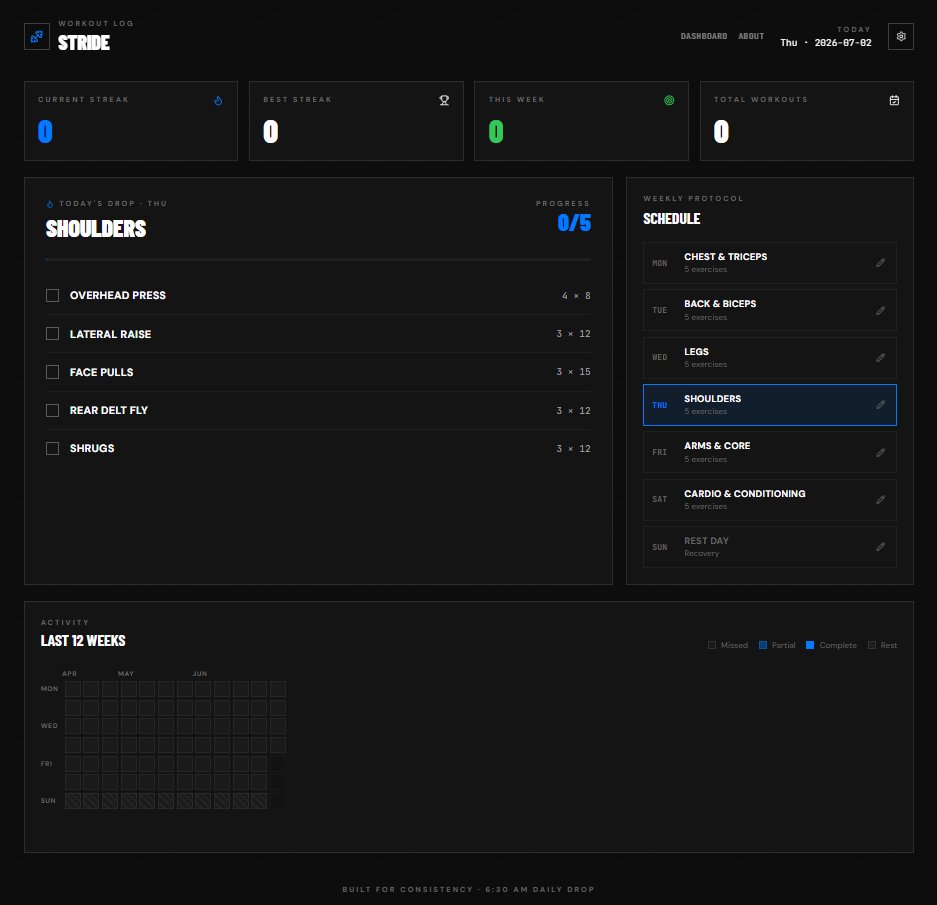
Task: Click the target icon in This Week card
Action: (669, 100)
